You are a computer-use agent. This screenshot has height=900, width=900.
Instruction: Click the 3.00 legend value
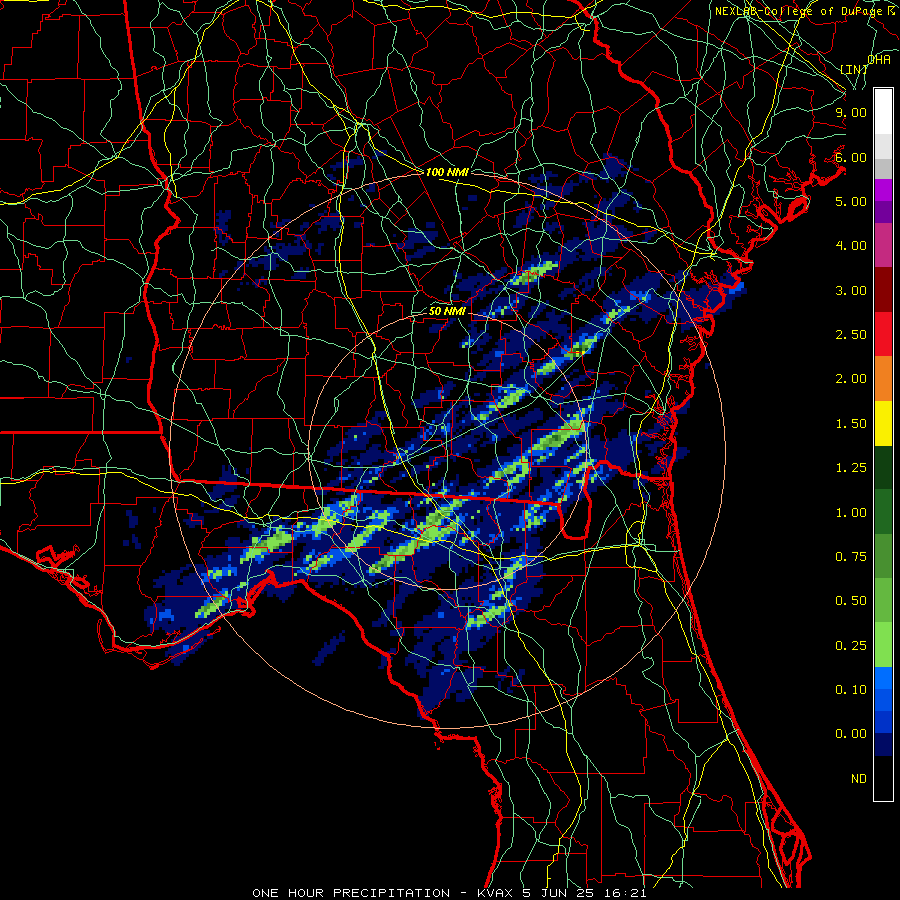[851, 290]
